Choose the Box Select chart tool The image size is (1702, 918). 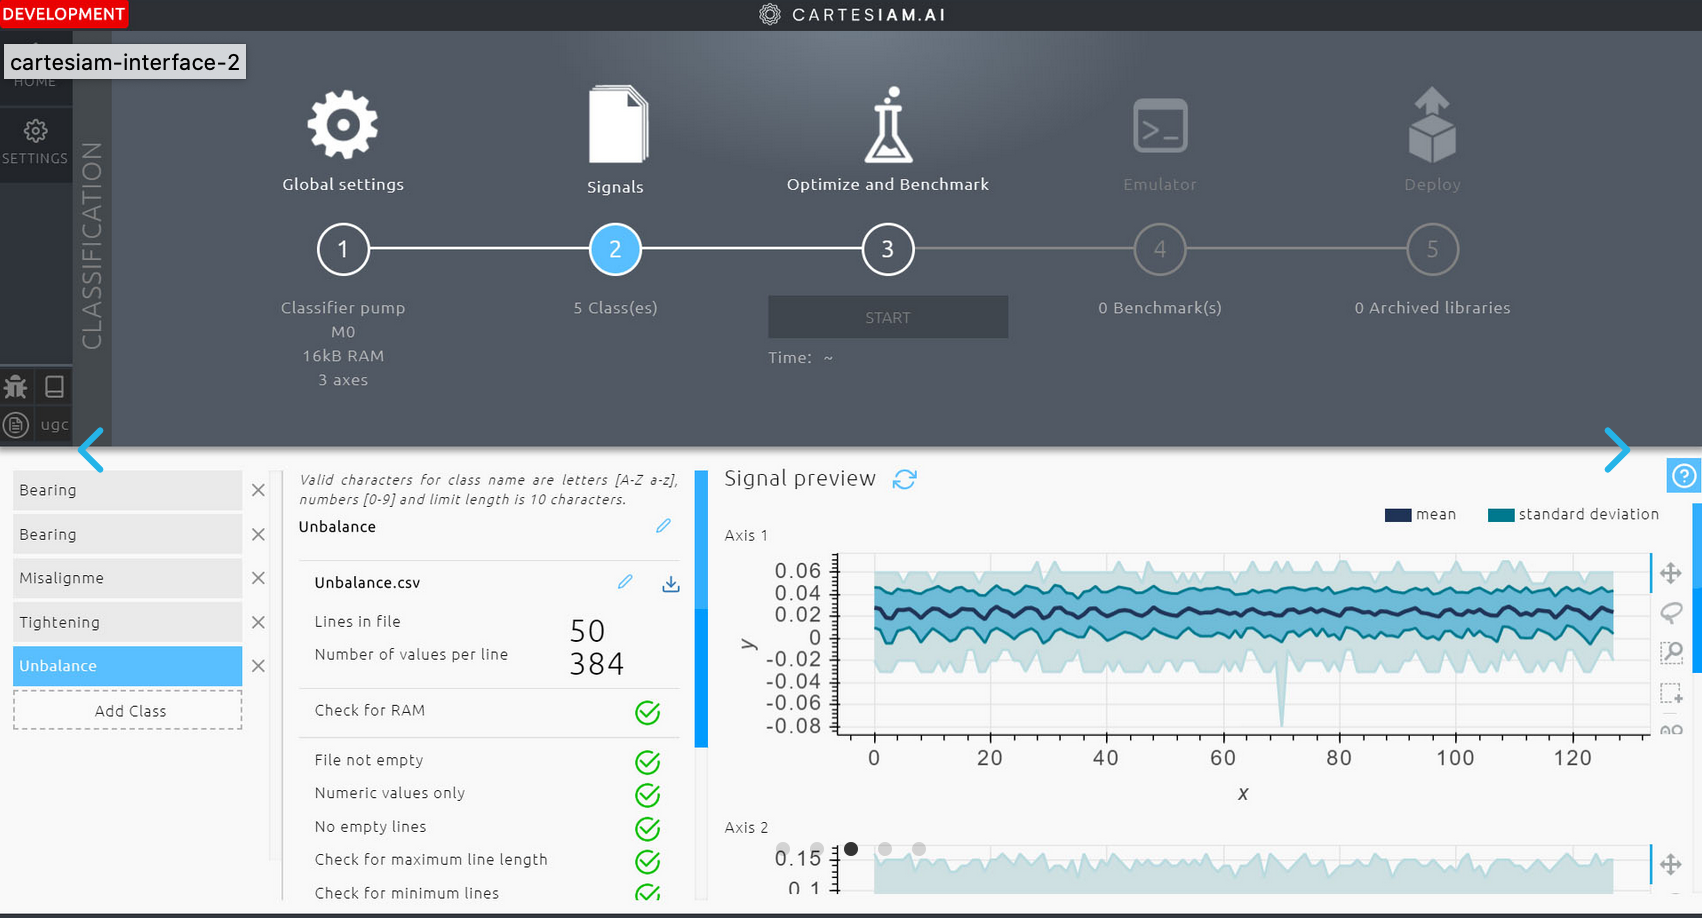[x=1670, y=692]
